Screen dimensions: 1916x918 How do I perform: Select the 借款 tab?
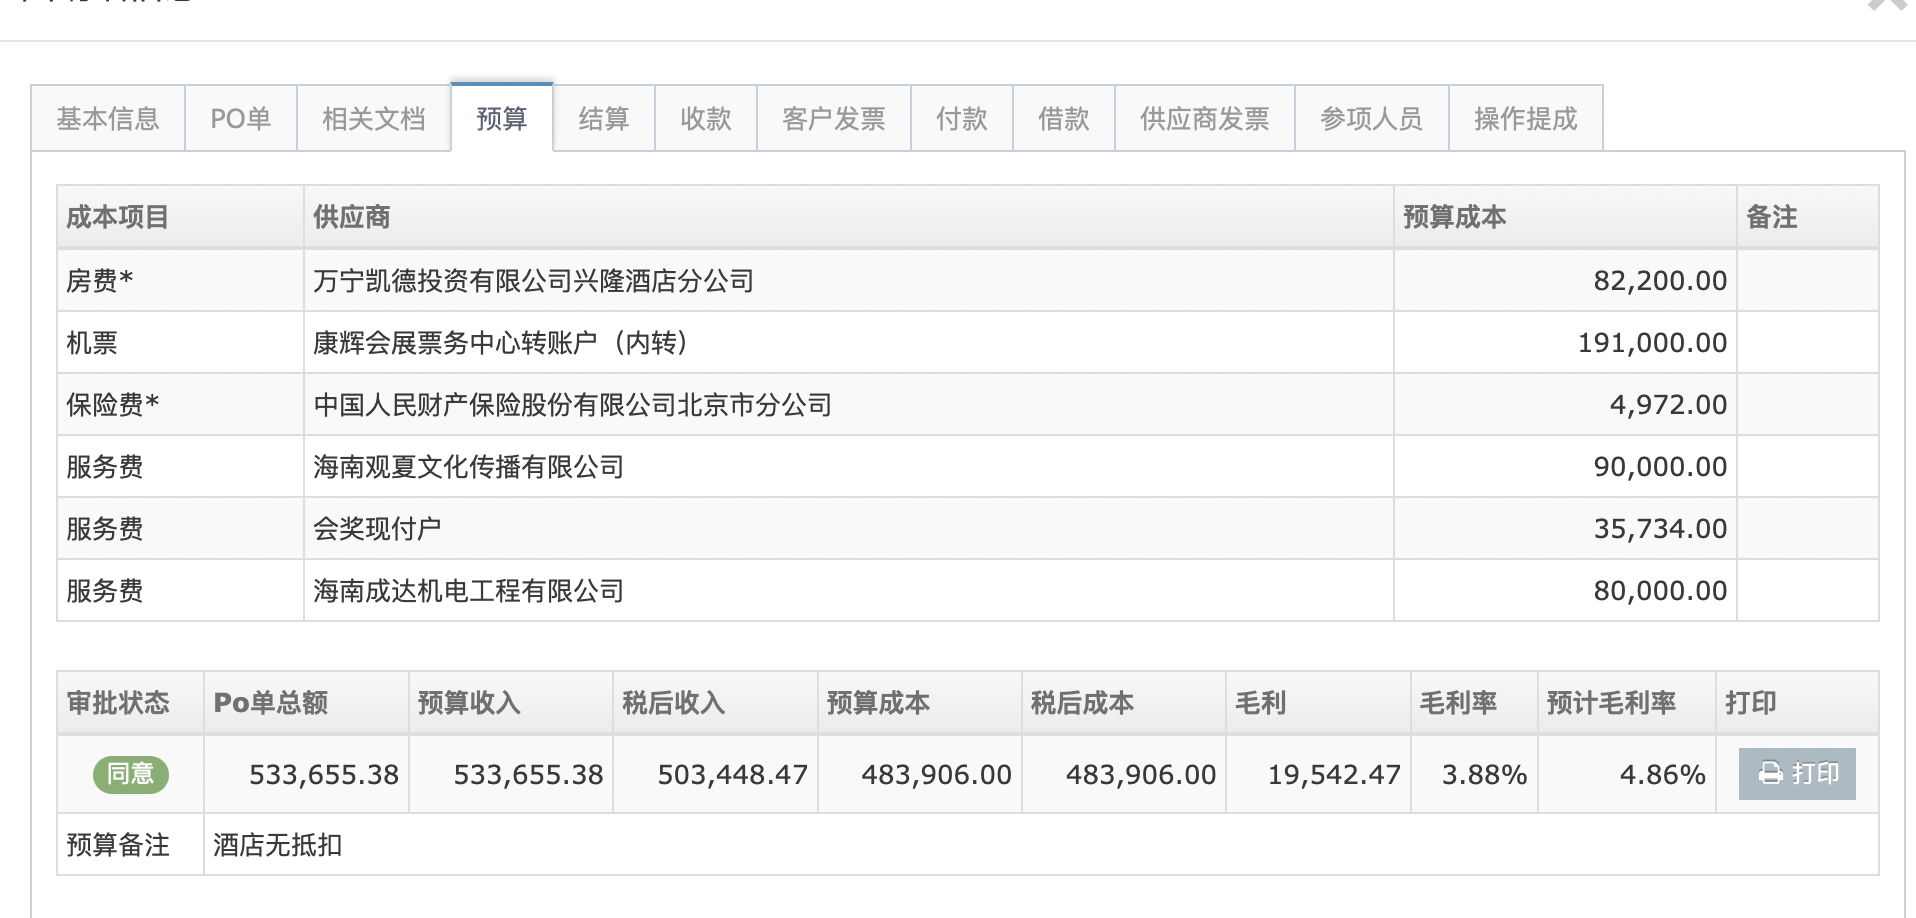click(1063, 119)
